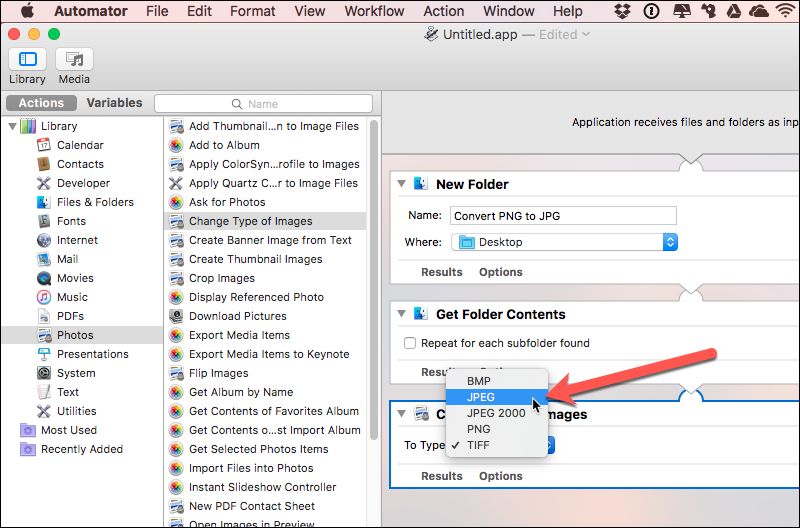Enable Repeat for each subfolder found
Screen dimensions: 800x528
[410, 343]
